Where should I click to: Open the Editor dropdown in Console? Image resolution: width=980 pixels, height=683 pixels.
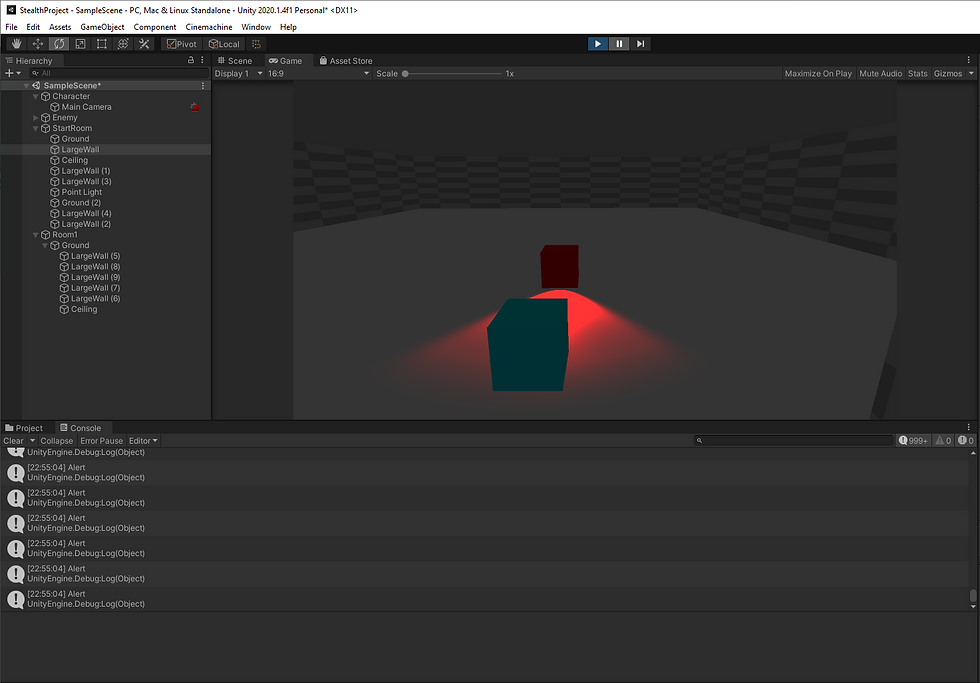[143, 441]
